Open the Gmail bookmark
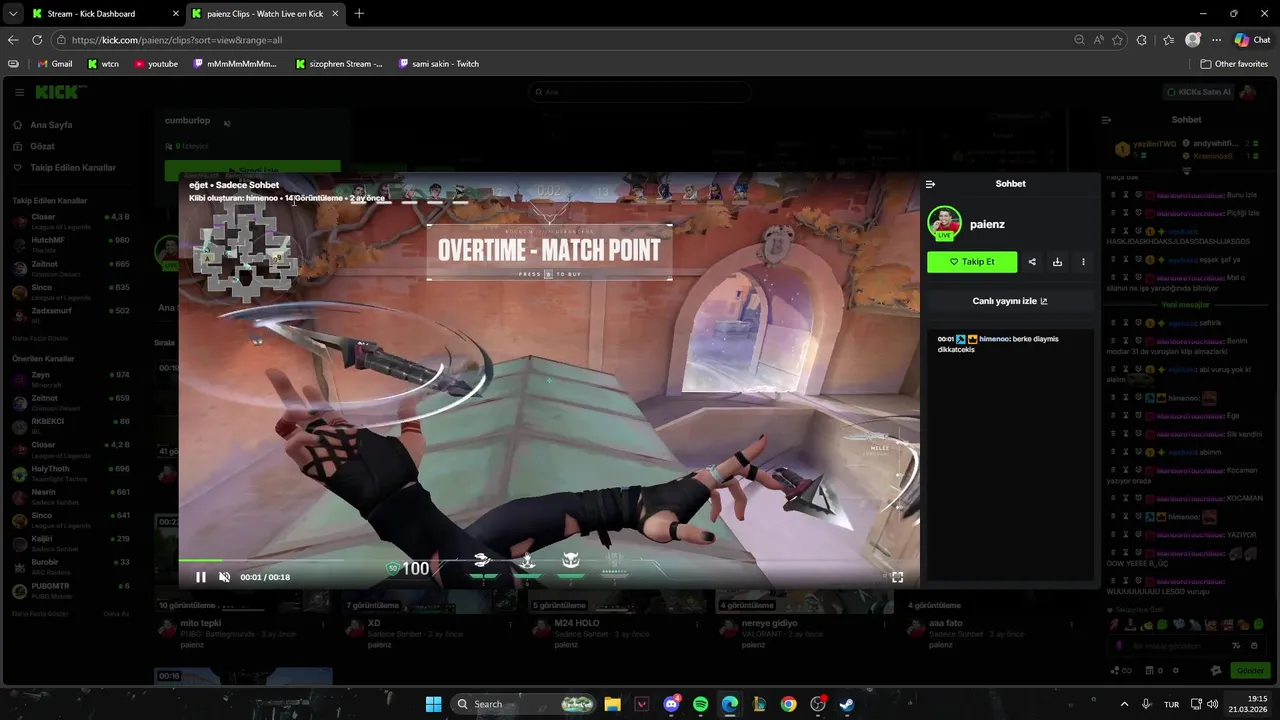Screen dimensions: 1280x720 [x=54, y=64]
